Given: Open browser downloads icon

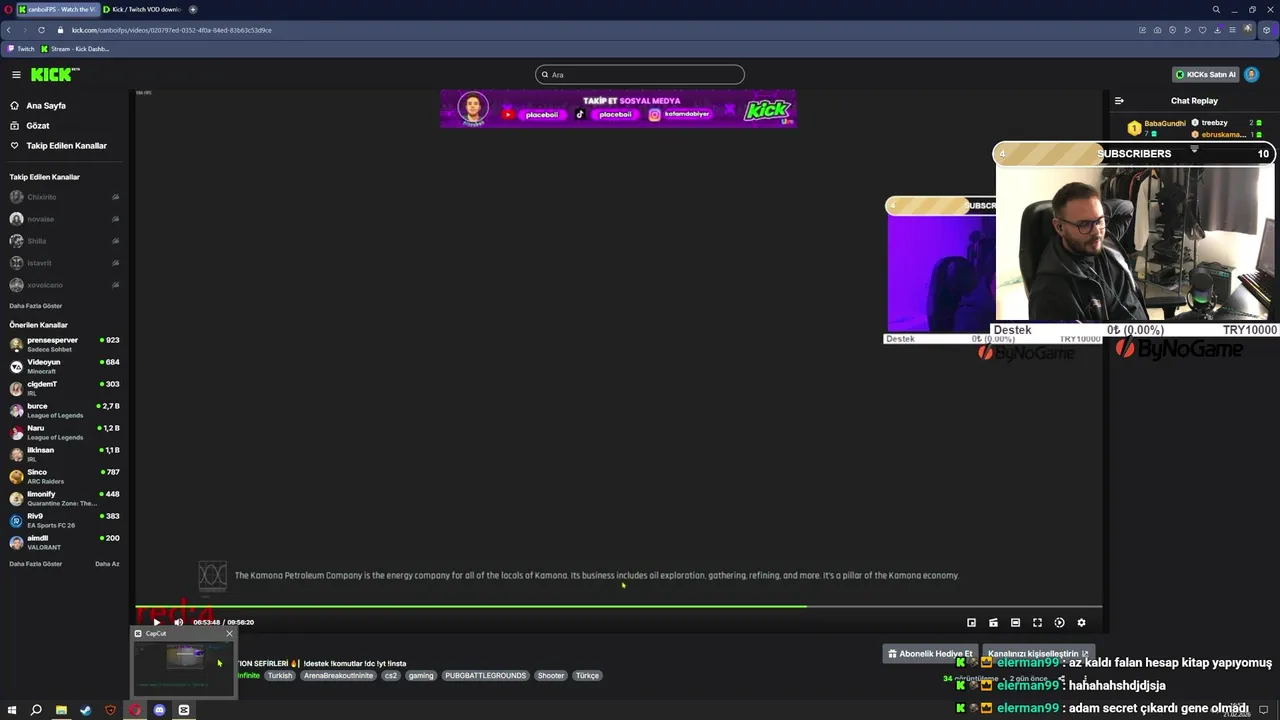Looking at the screenshot, I should pyautogui.click(x=1218, y=30).
